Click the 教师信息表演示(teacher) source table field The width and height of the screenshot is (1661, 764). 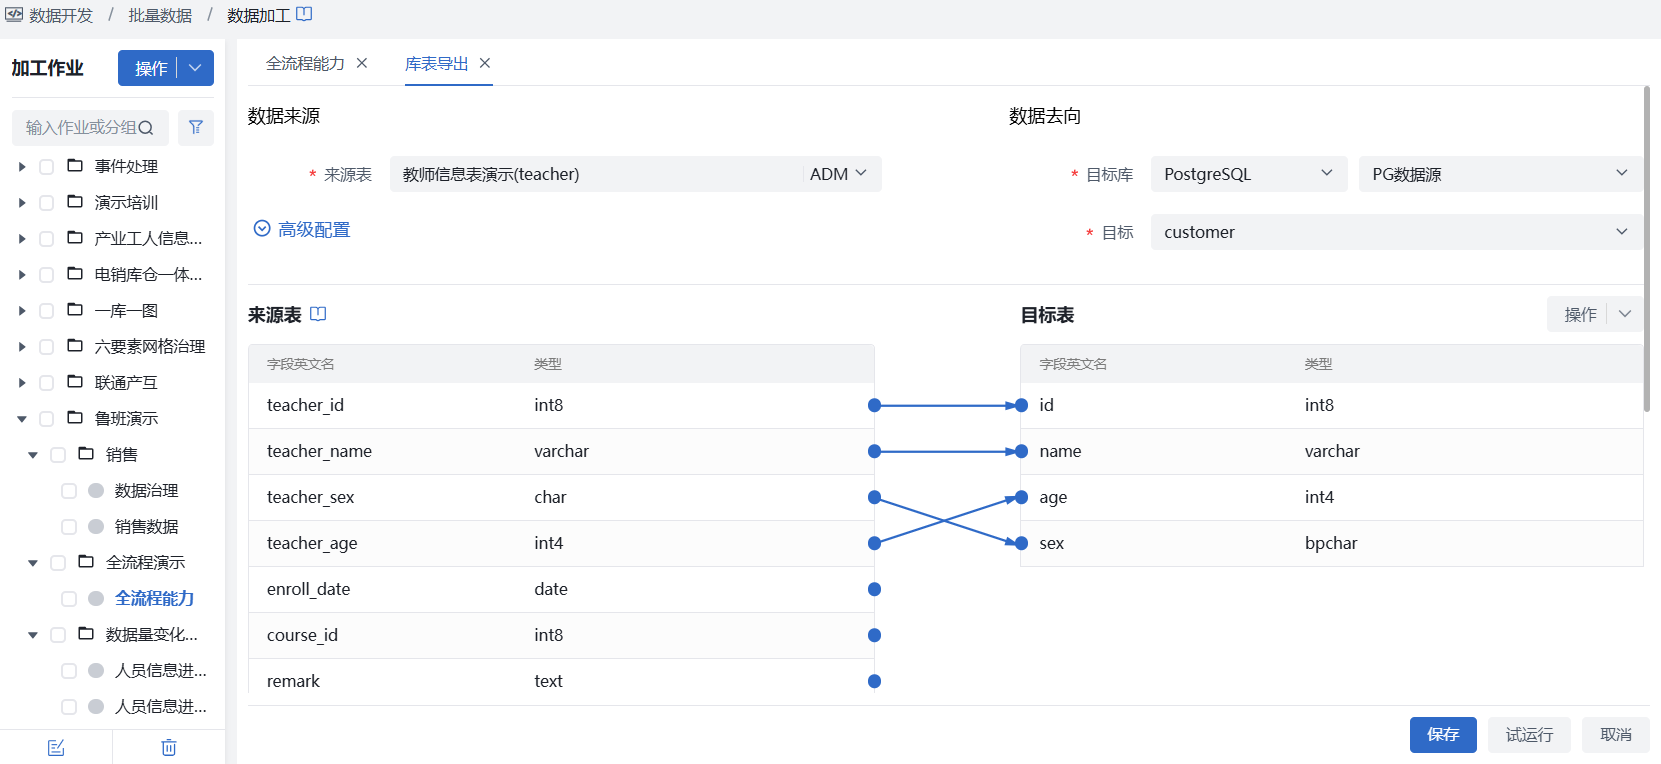596,174
